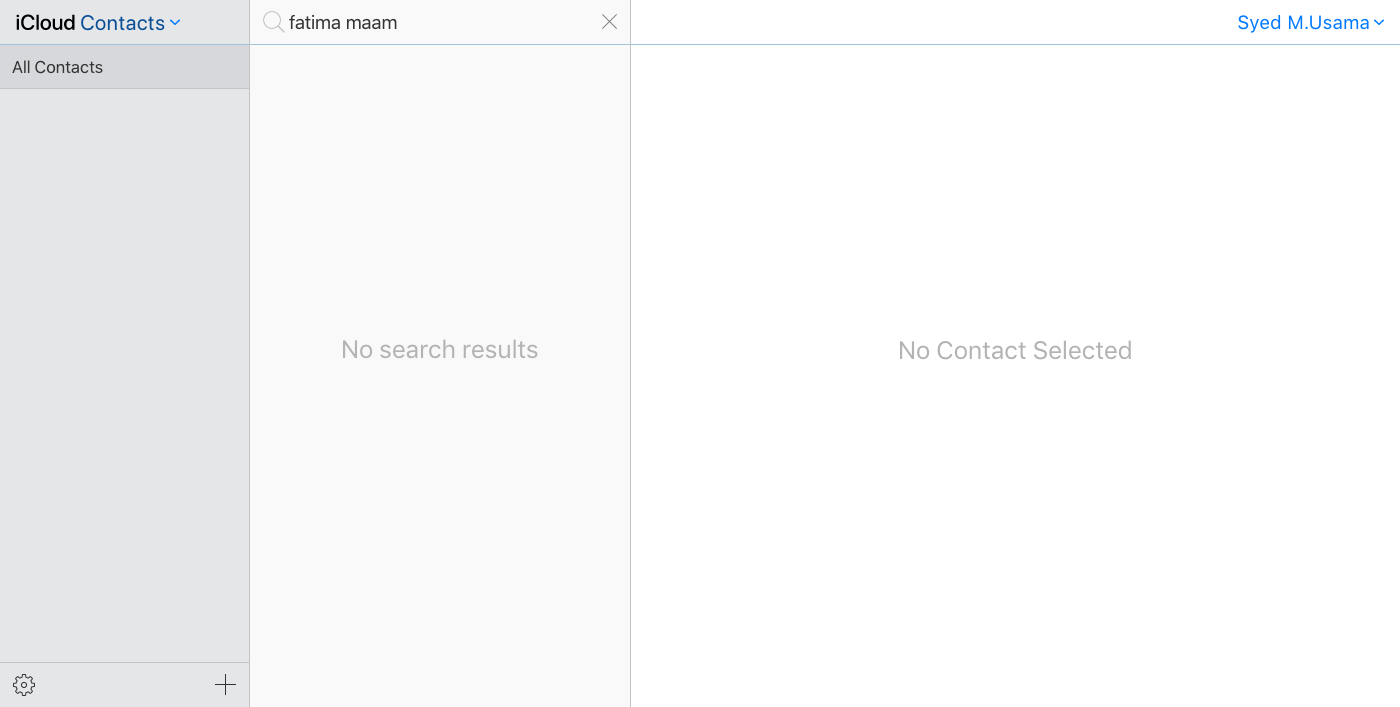This screenshot has width=1400, height=707.
Task: Click bottom sidebar toolbar between gear and plus
Action: [x=124, y=685]
